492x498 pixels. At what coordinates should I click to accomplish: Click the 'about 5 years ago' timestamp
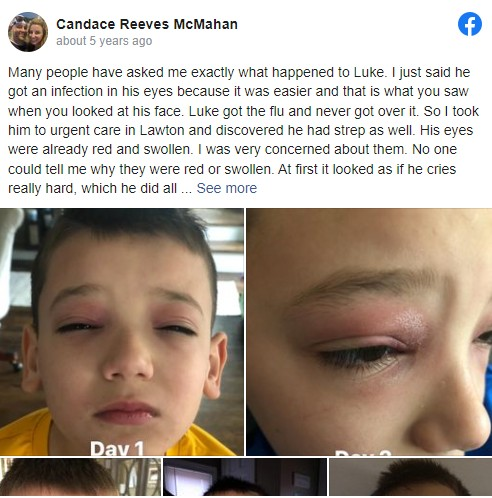(x=104, y=41)
